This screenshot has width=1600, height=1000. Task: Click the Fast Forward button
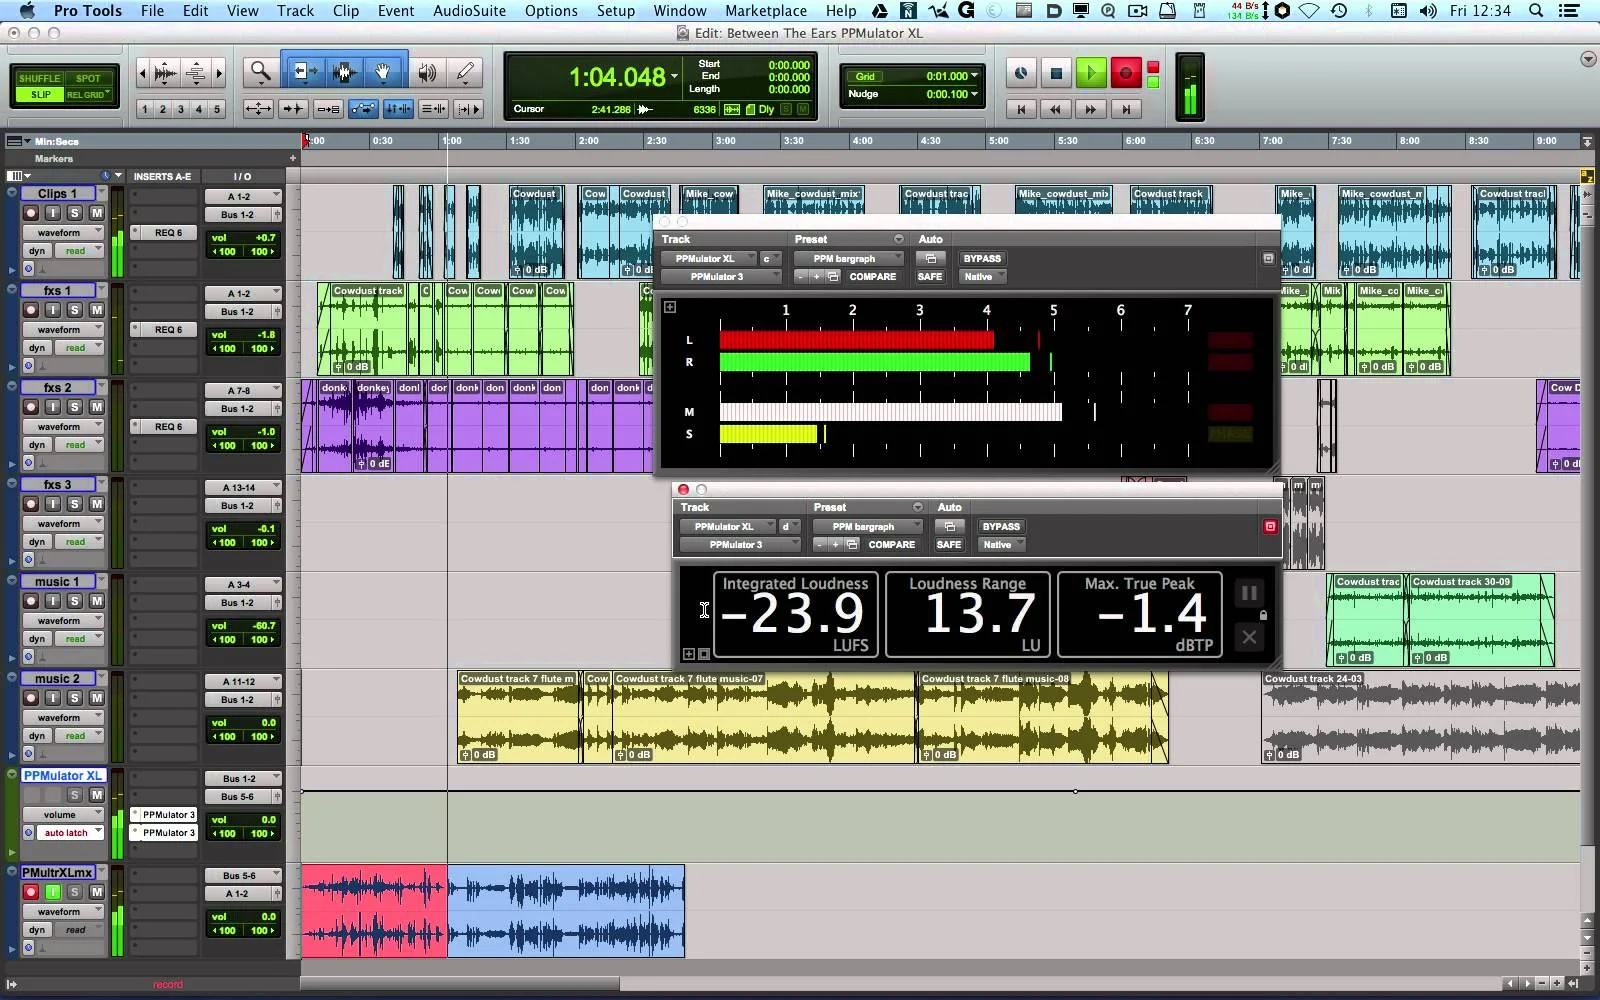pyautogui.click(x=1091, y=109)
